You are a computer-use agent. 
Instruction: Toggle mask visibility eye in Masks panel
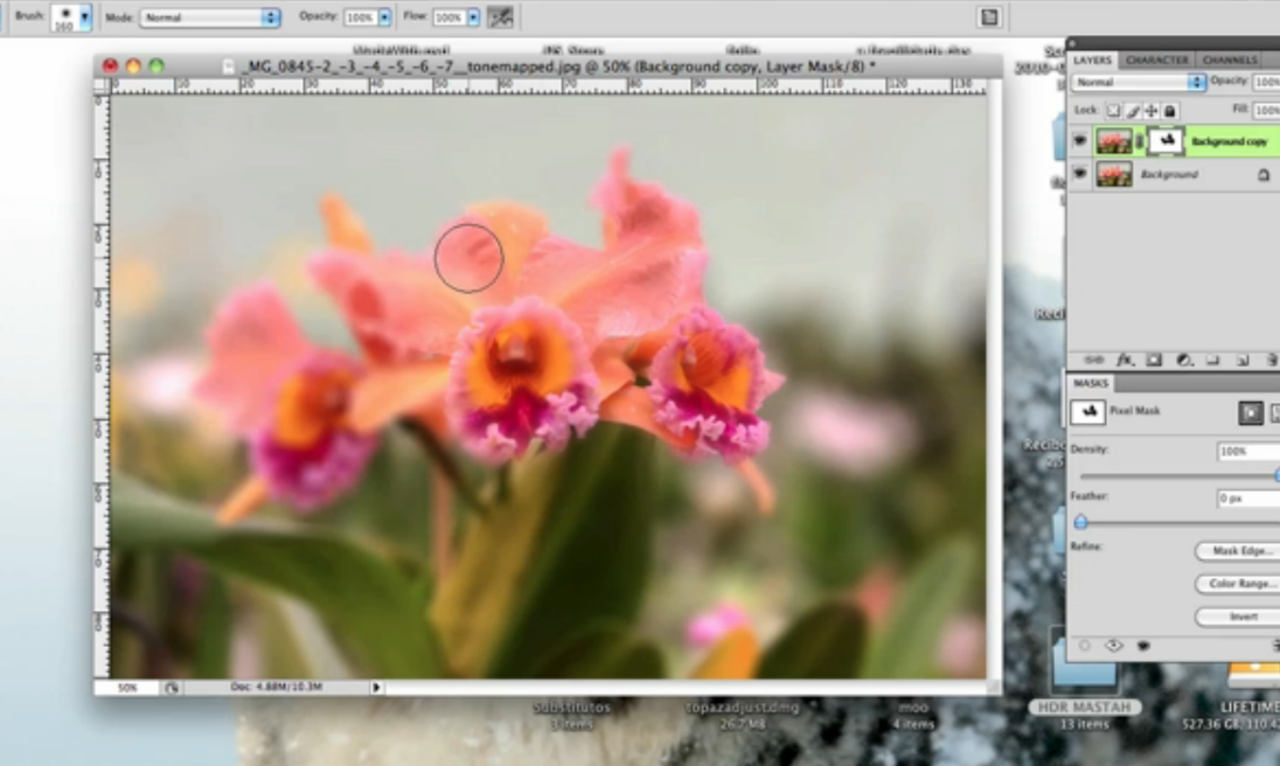point(1114,646)
